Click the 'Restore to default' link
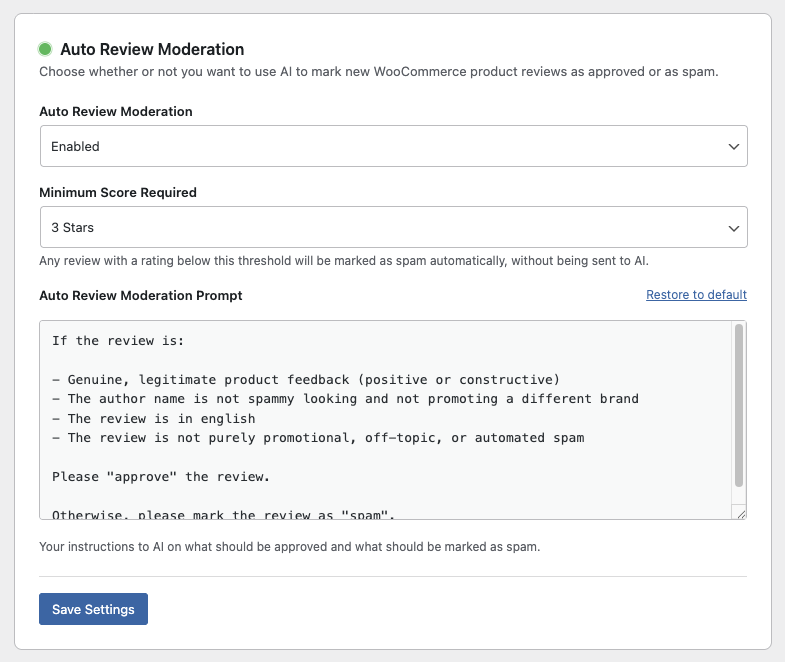 click(696, 294)
